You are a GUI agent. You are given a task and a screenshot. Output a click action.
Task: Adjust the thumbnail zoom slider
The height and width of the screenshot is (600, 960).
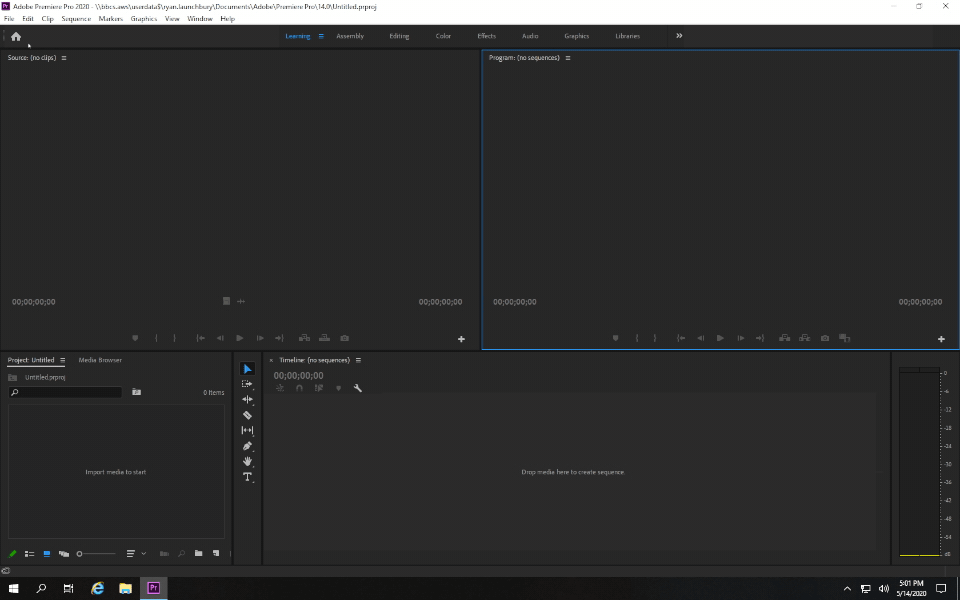coord(80,553)
